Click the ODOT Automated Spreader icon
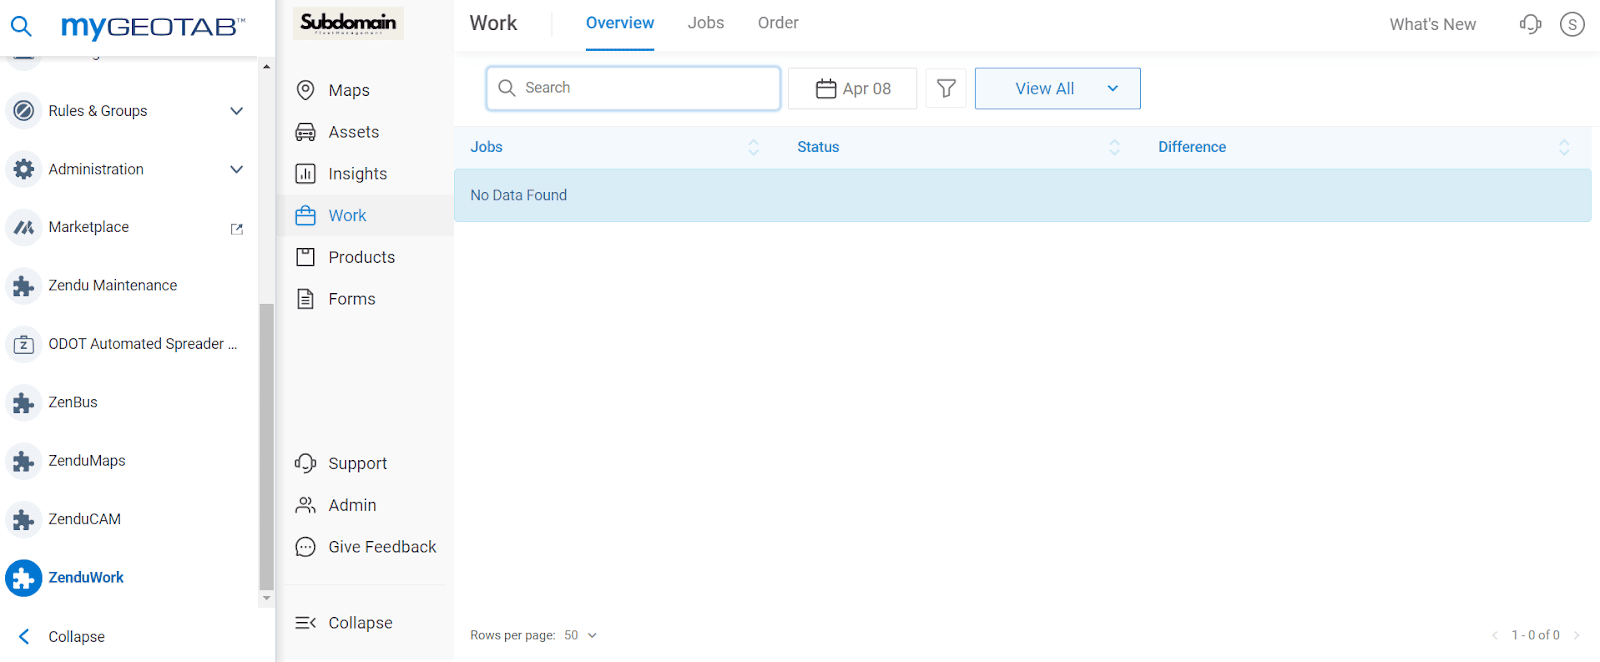Image resolution: width=1600 pixels, height=662 pixels. point(24,344)
